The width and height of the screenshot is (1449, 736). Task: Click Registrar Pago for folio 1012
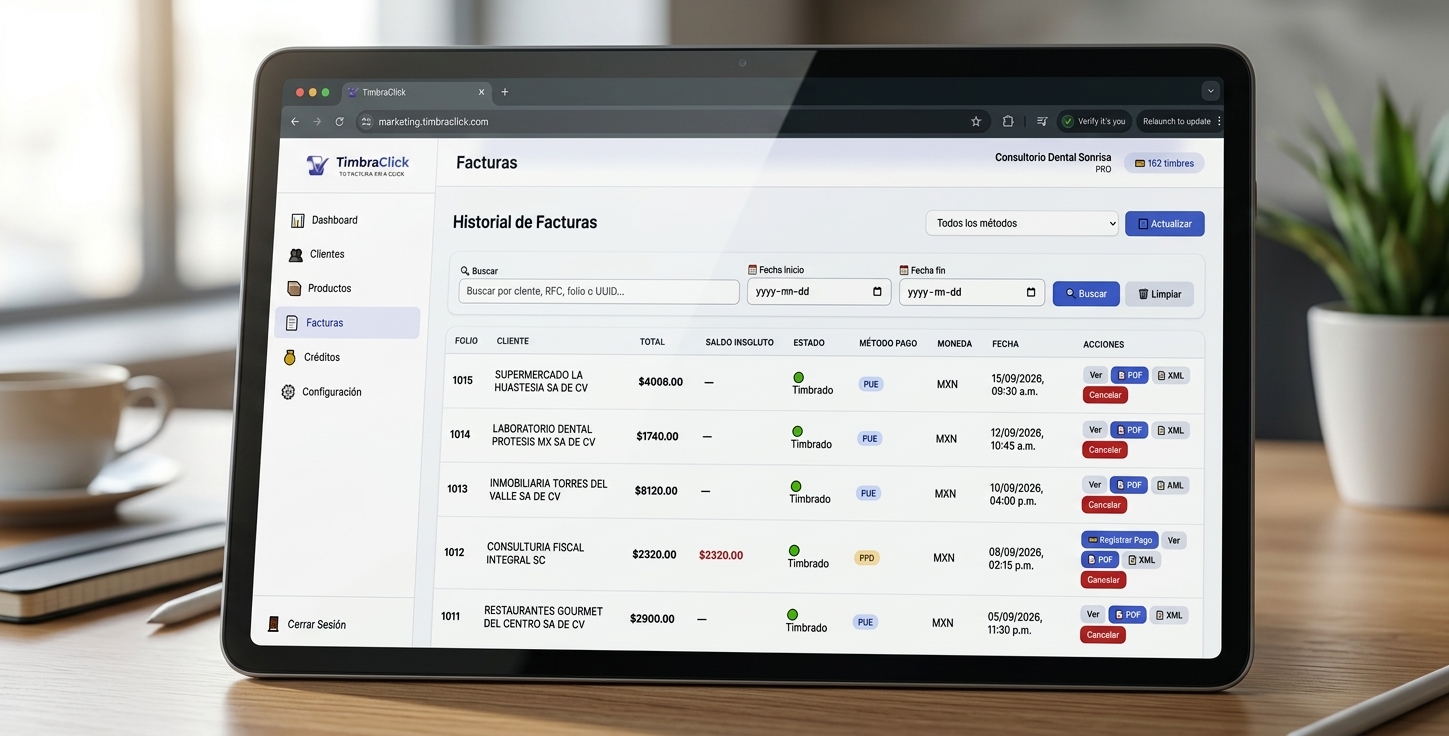[x=1120, y=540]
